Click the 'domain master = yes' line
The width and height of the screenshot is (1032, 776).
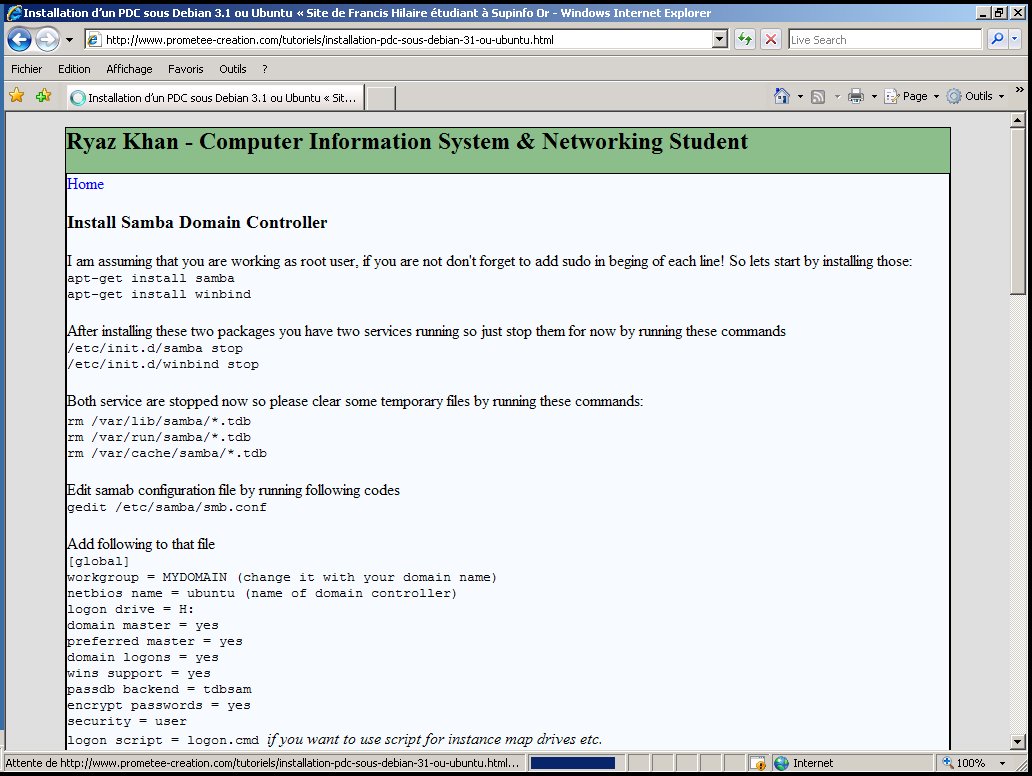(143, 625)
